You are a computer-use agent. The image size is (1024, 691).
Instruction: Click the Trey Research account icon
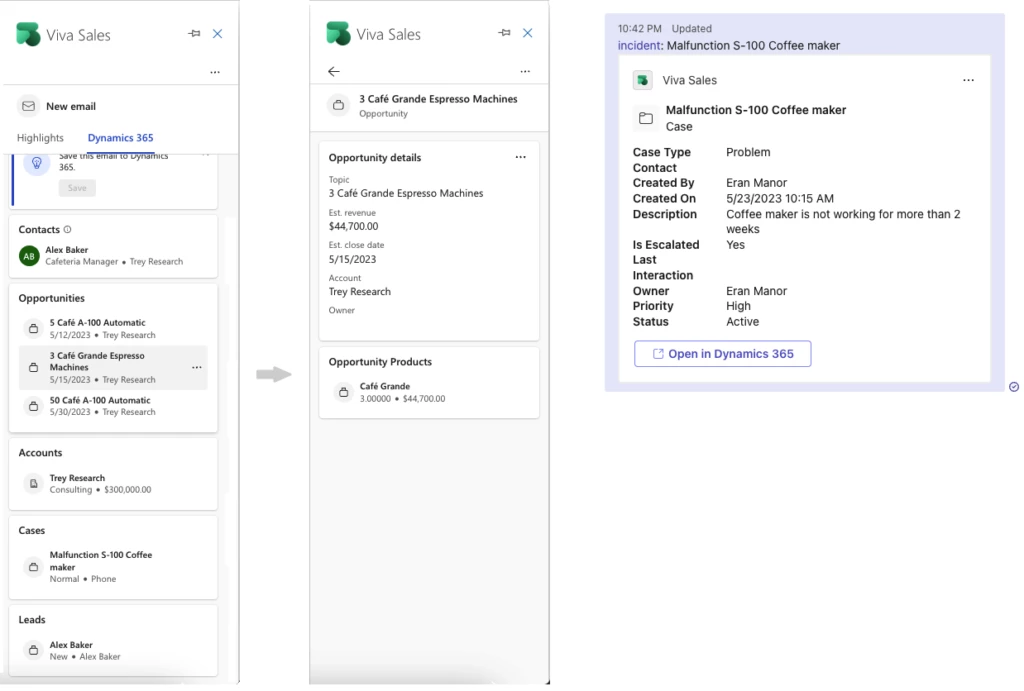click(x=32, y=483)
